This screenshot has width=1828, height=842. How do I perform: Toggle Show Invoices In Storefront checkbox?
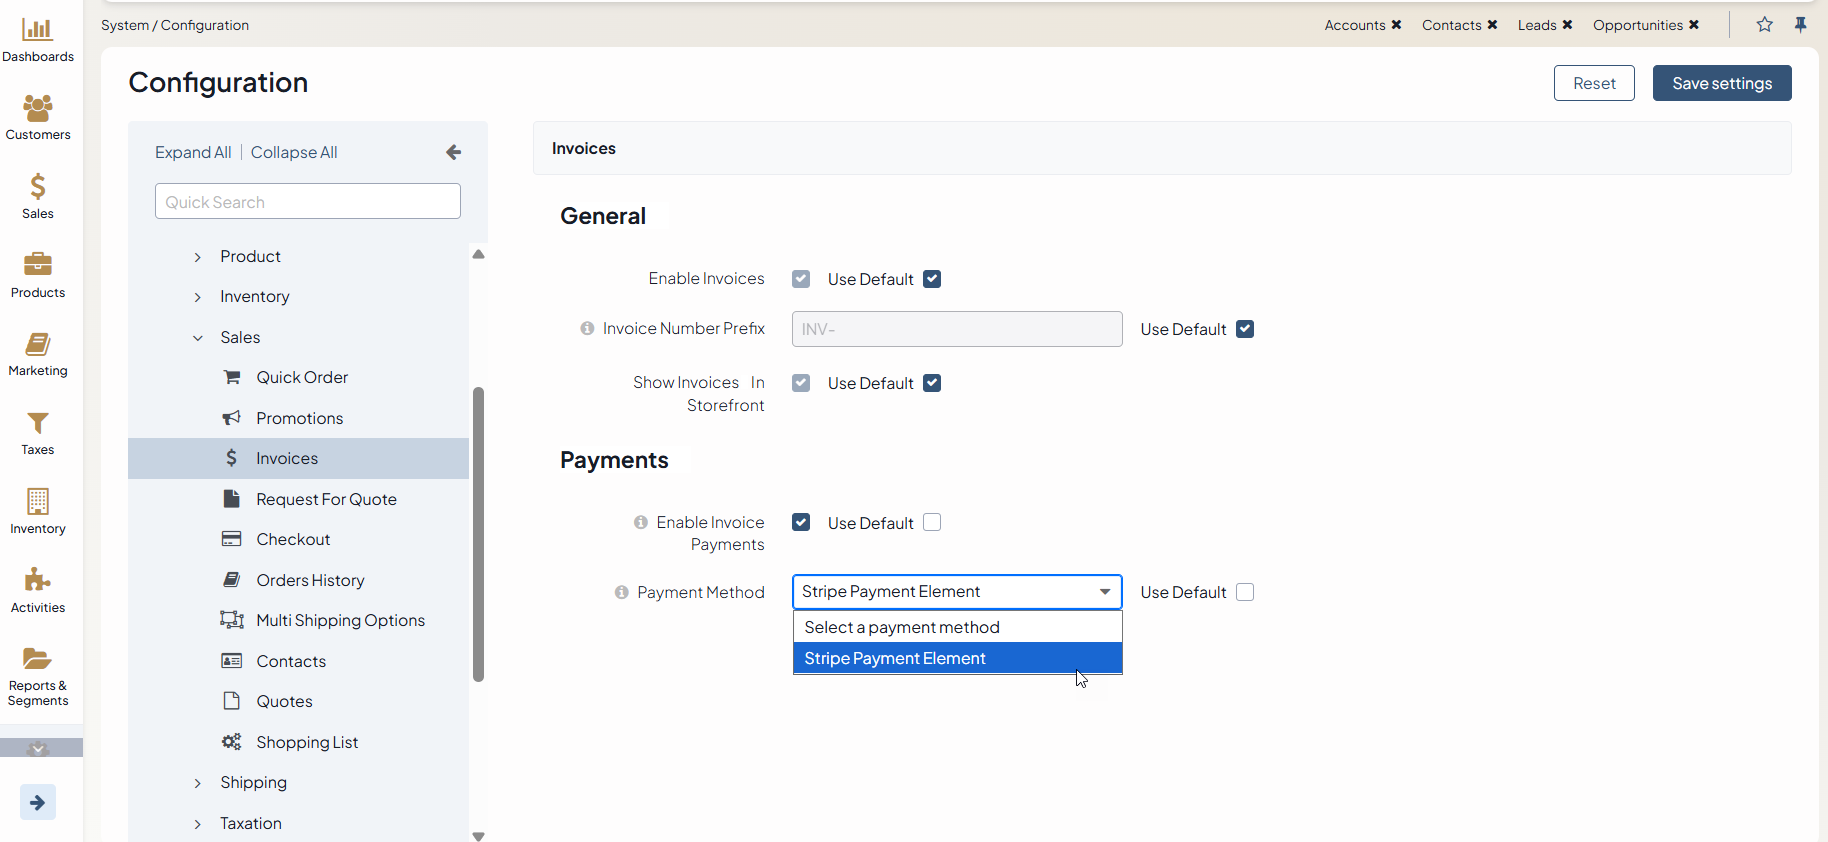point(801,383)
